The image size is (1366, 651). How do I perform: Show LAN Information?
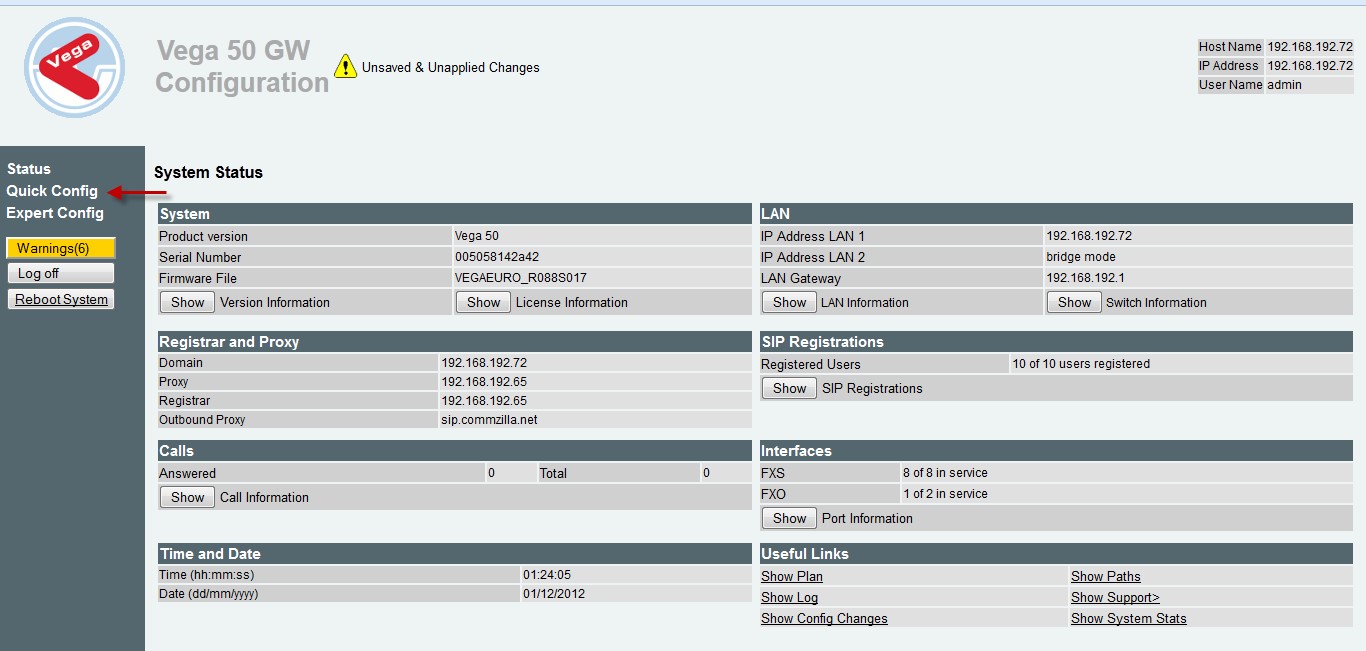[x=789, y=302]
